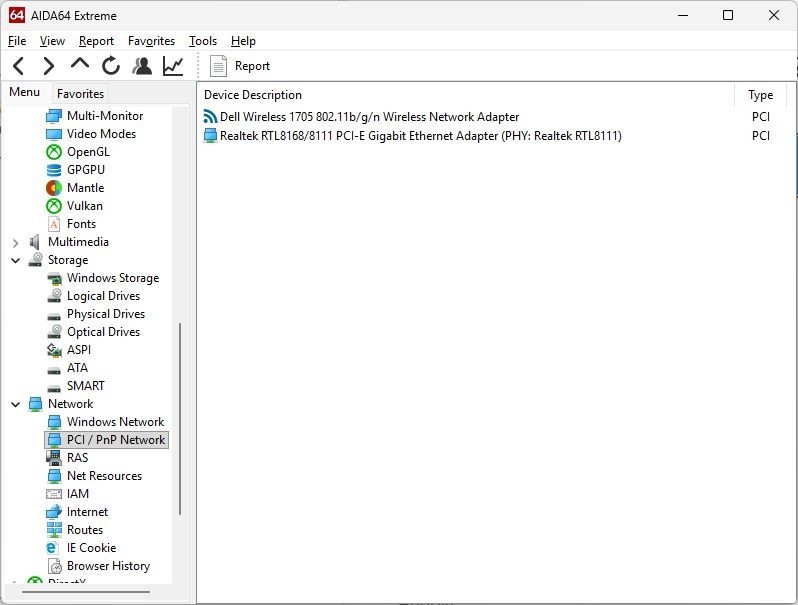Click the Fonts letter icon
Viewport: 798px width, 605px height.
coord(53,224)
